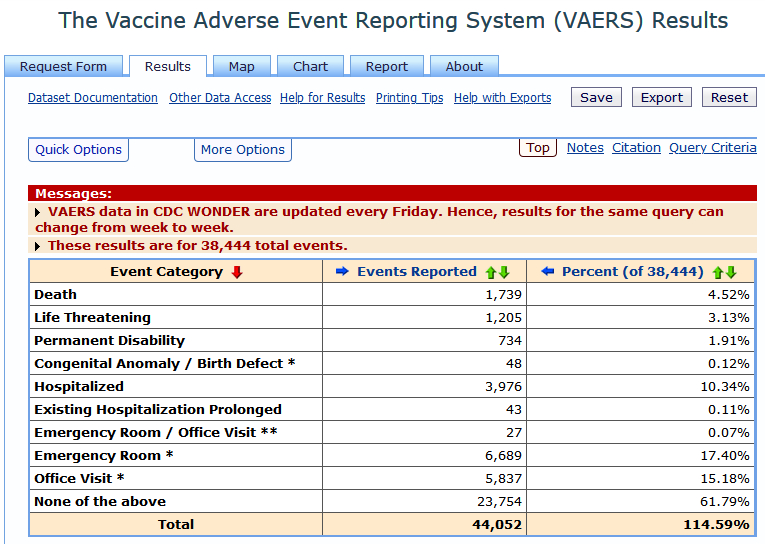765x544 pixels.
Task: Collapse the VAERS data update message triangle
Action: tap(39, 212)
